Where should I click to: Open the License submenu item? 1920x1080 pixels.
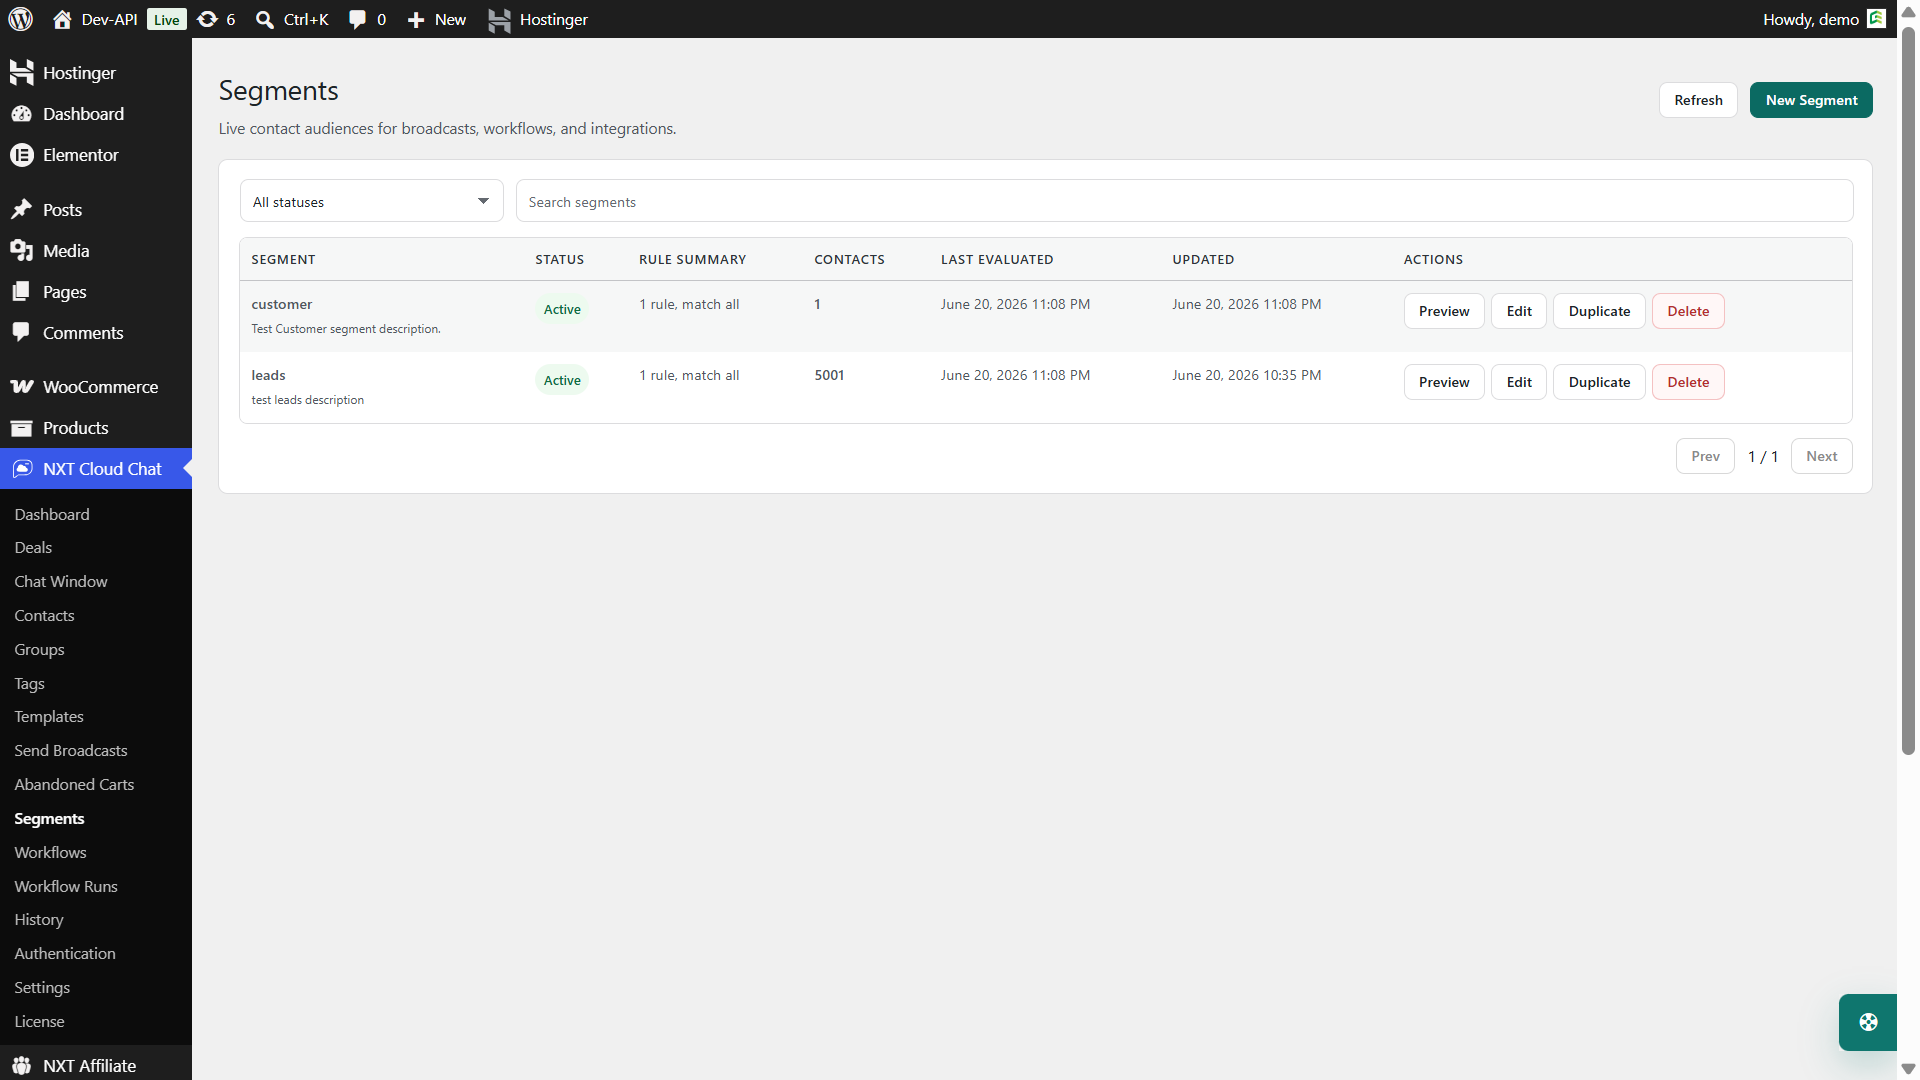pyautogui.click(x=39, y=1021)
